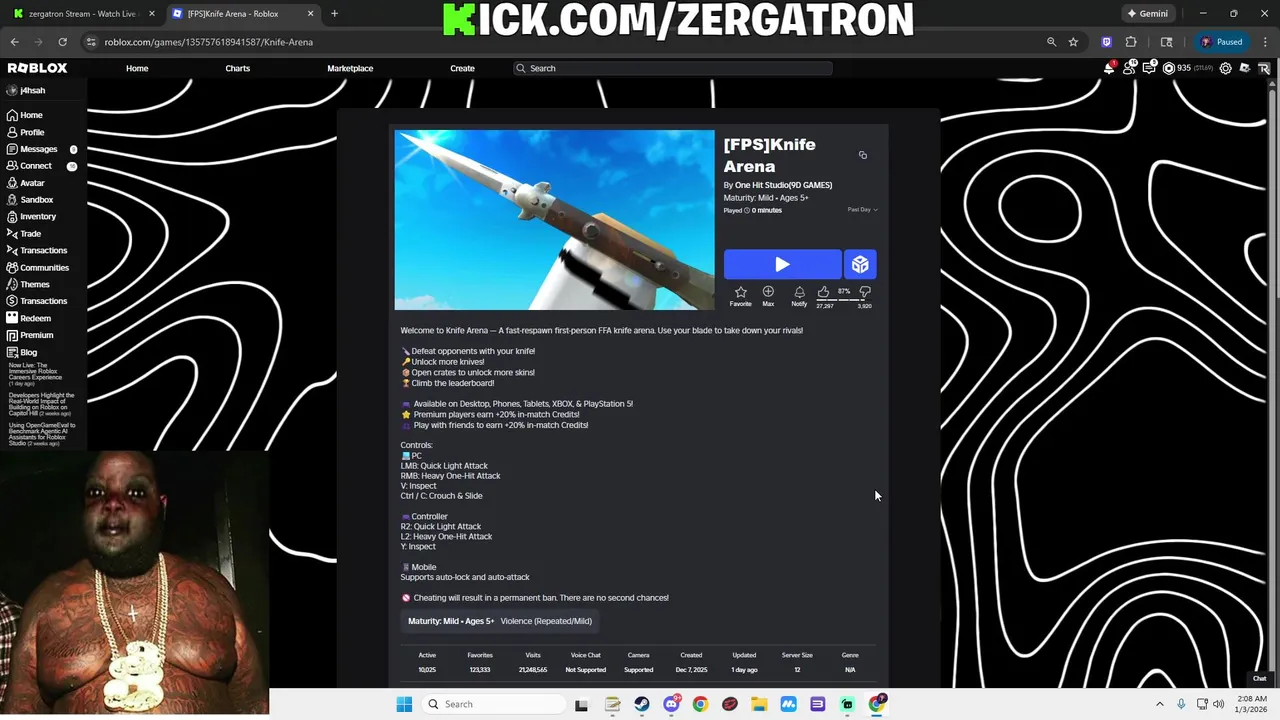Click the blue cube launch button
The width and height of the screenshot is (1280, 720).
tap(860, 264)
